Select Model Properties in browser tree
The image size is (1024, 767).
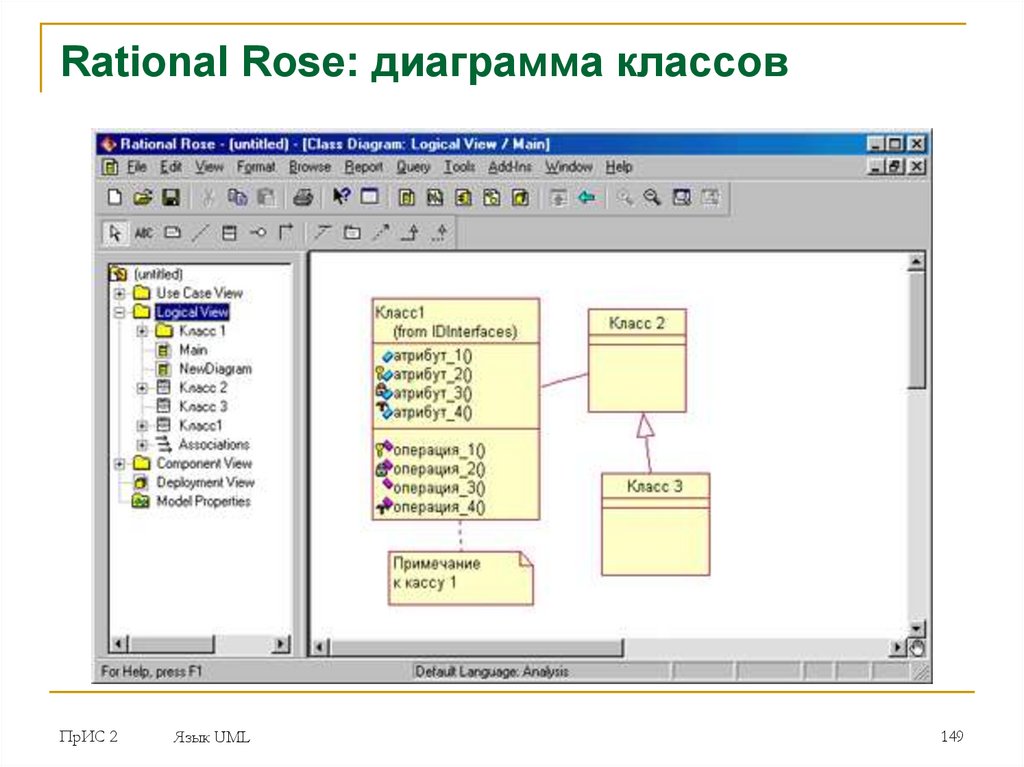click(x=203, y=502)
